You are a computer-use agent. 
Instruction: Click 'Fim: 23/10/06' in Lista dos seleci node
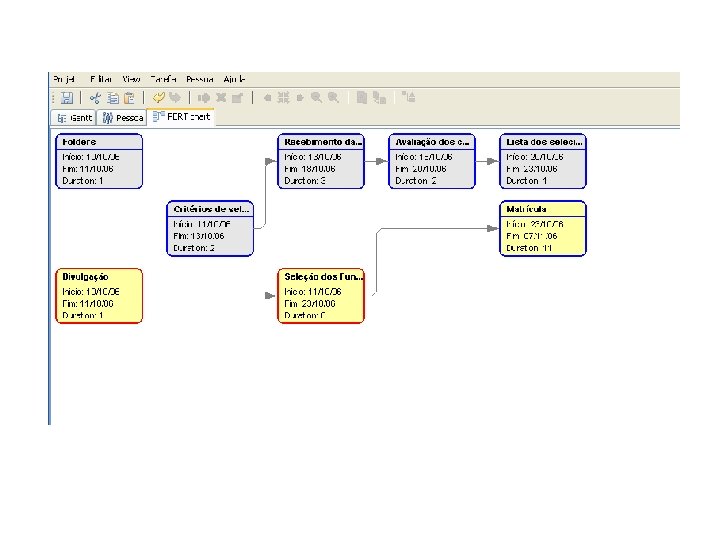(532, 169)
